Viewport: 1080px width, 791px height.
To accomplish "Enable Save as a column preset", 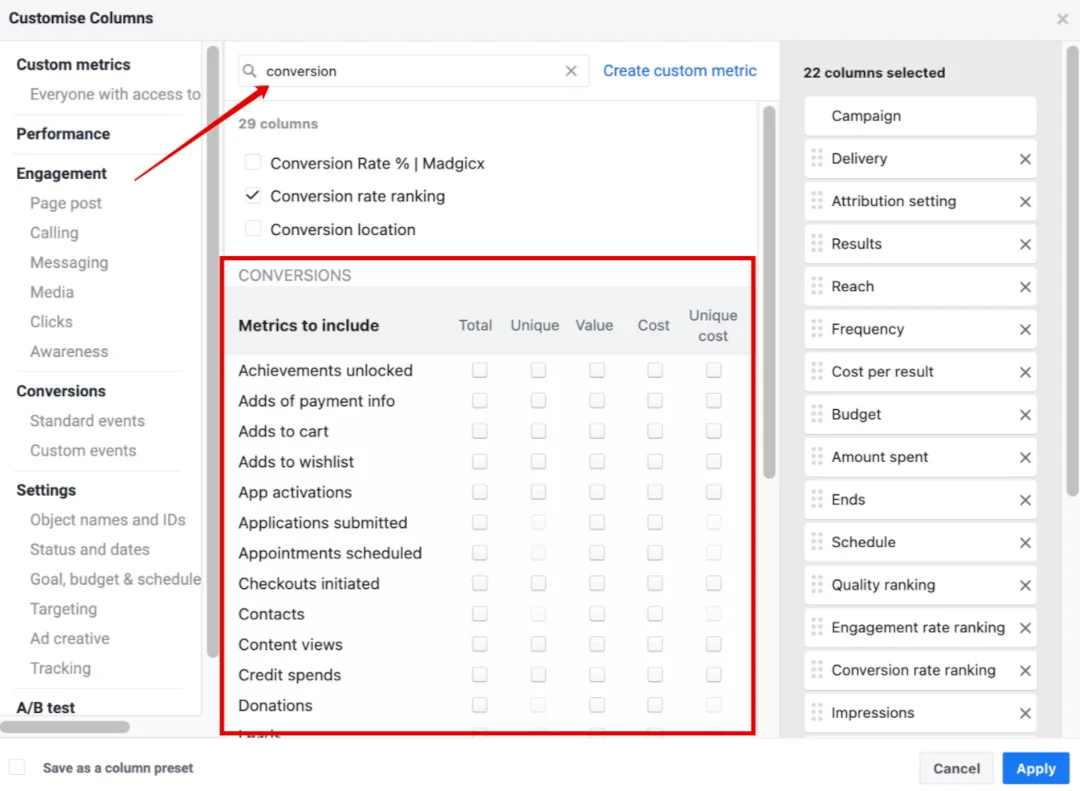I will (x=17, y=767).
